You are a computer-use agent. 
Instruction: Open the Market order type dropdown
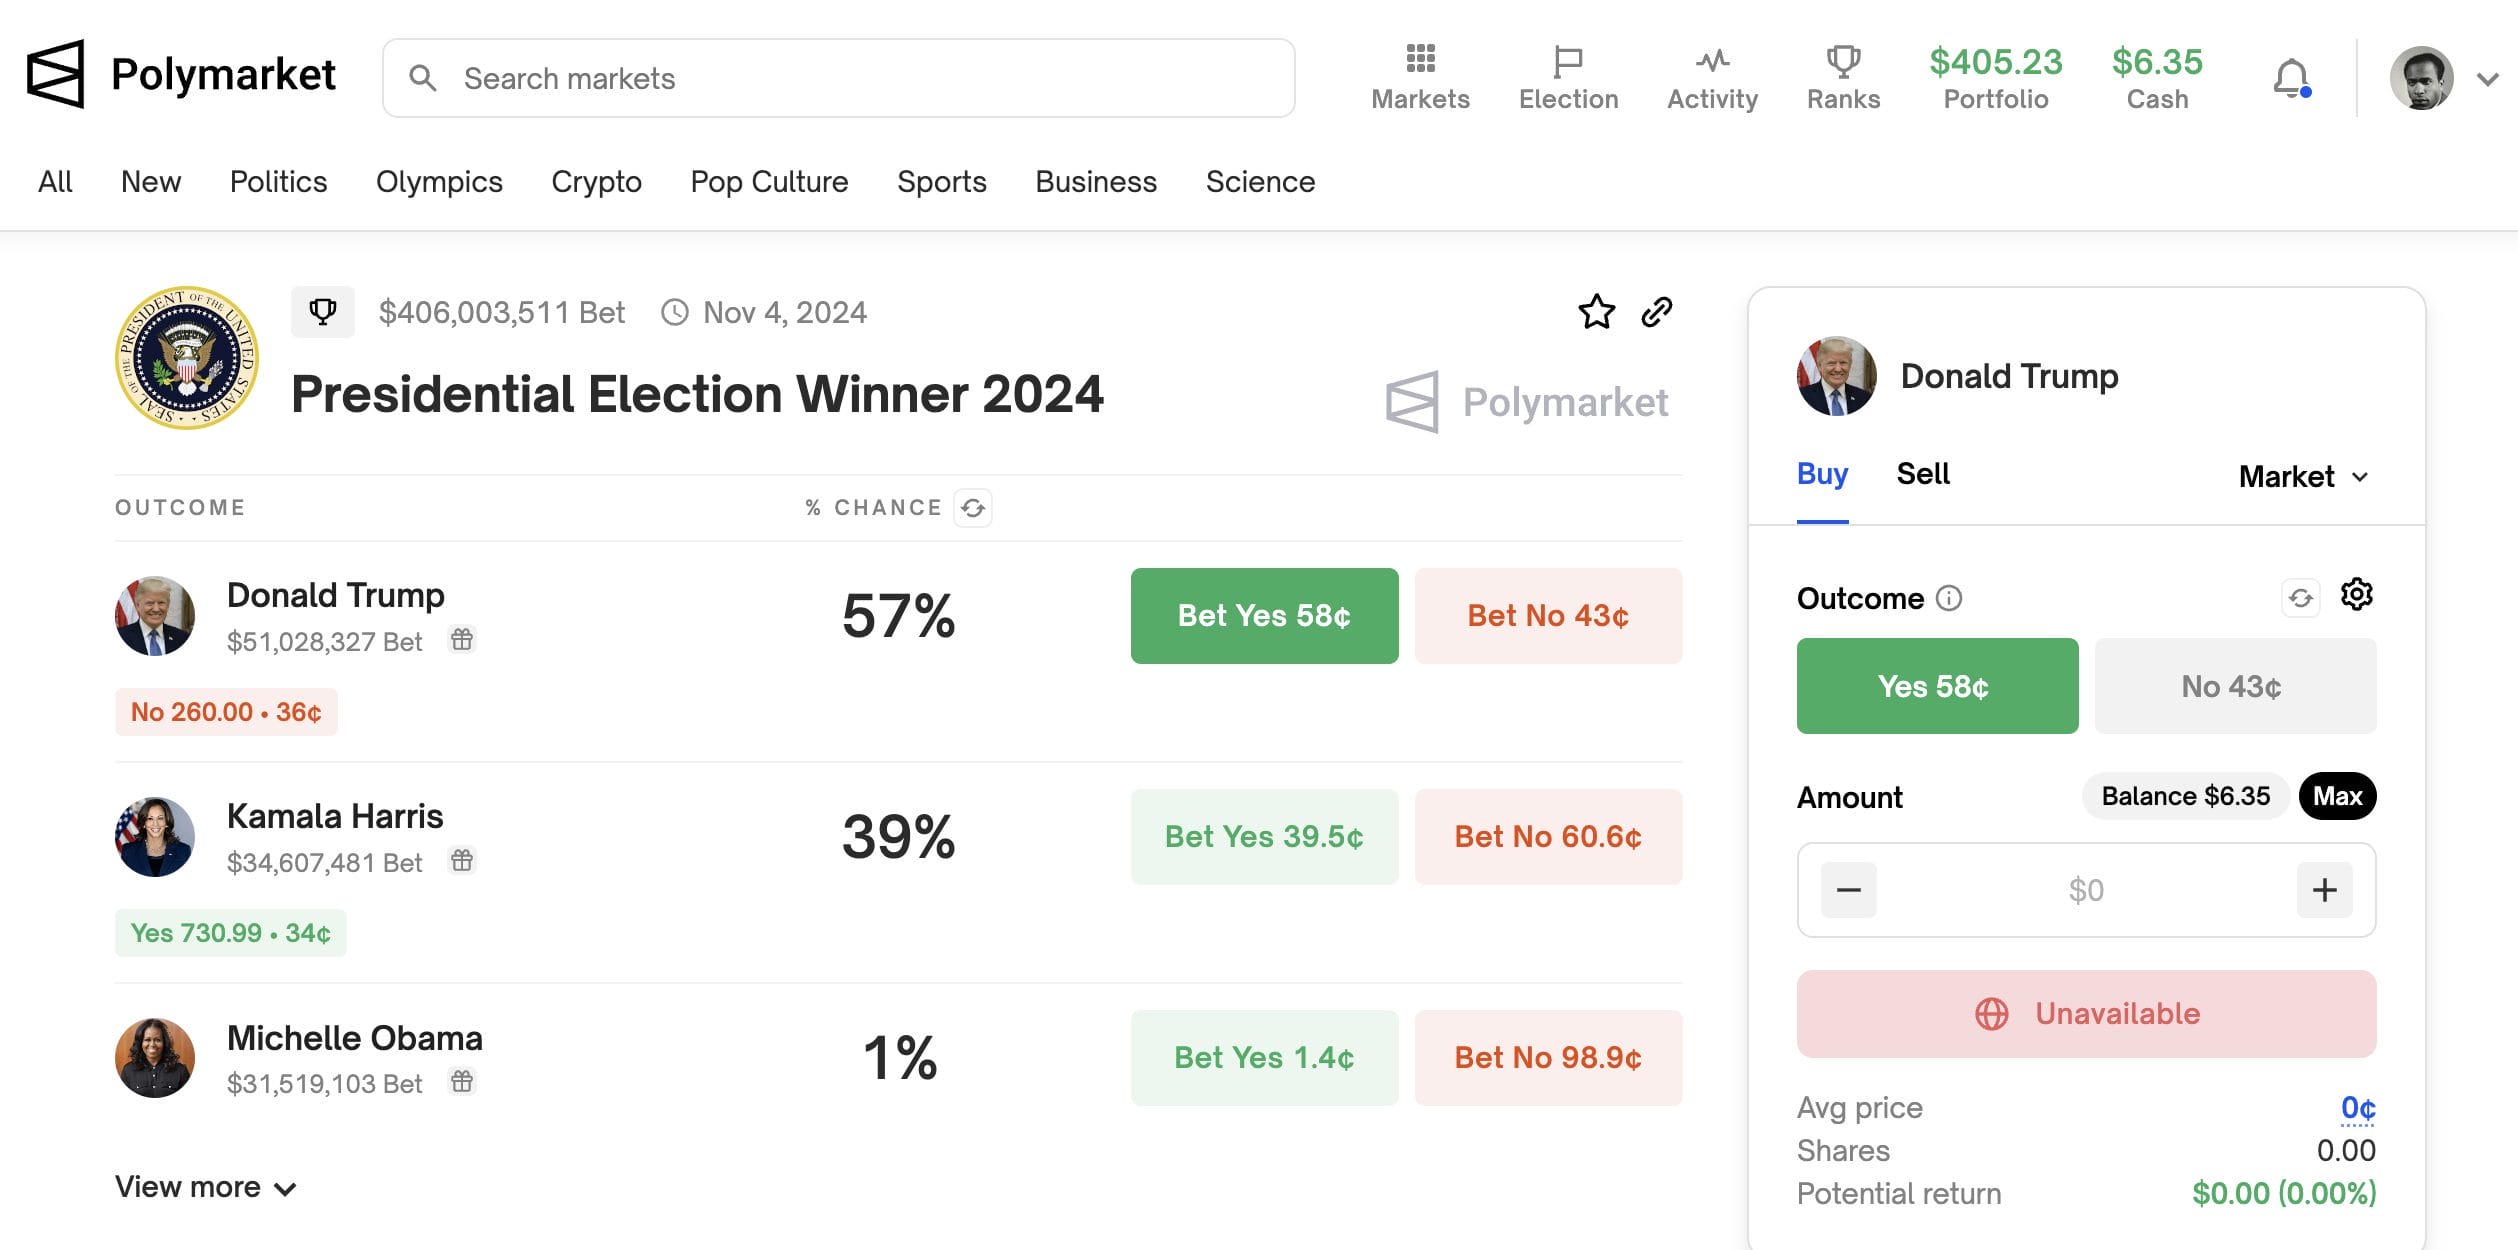(2304, 476)
